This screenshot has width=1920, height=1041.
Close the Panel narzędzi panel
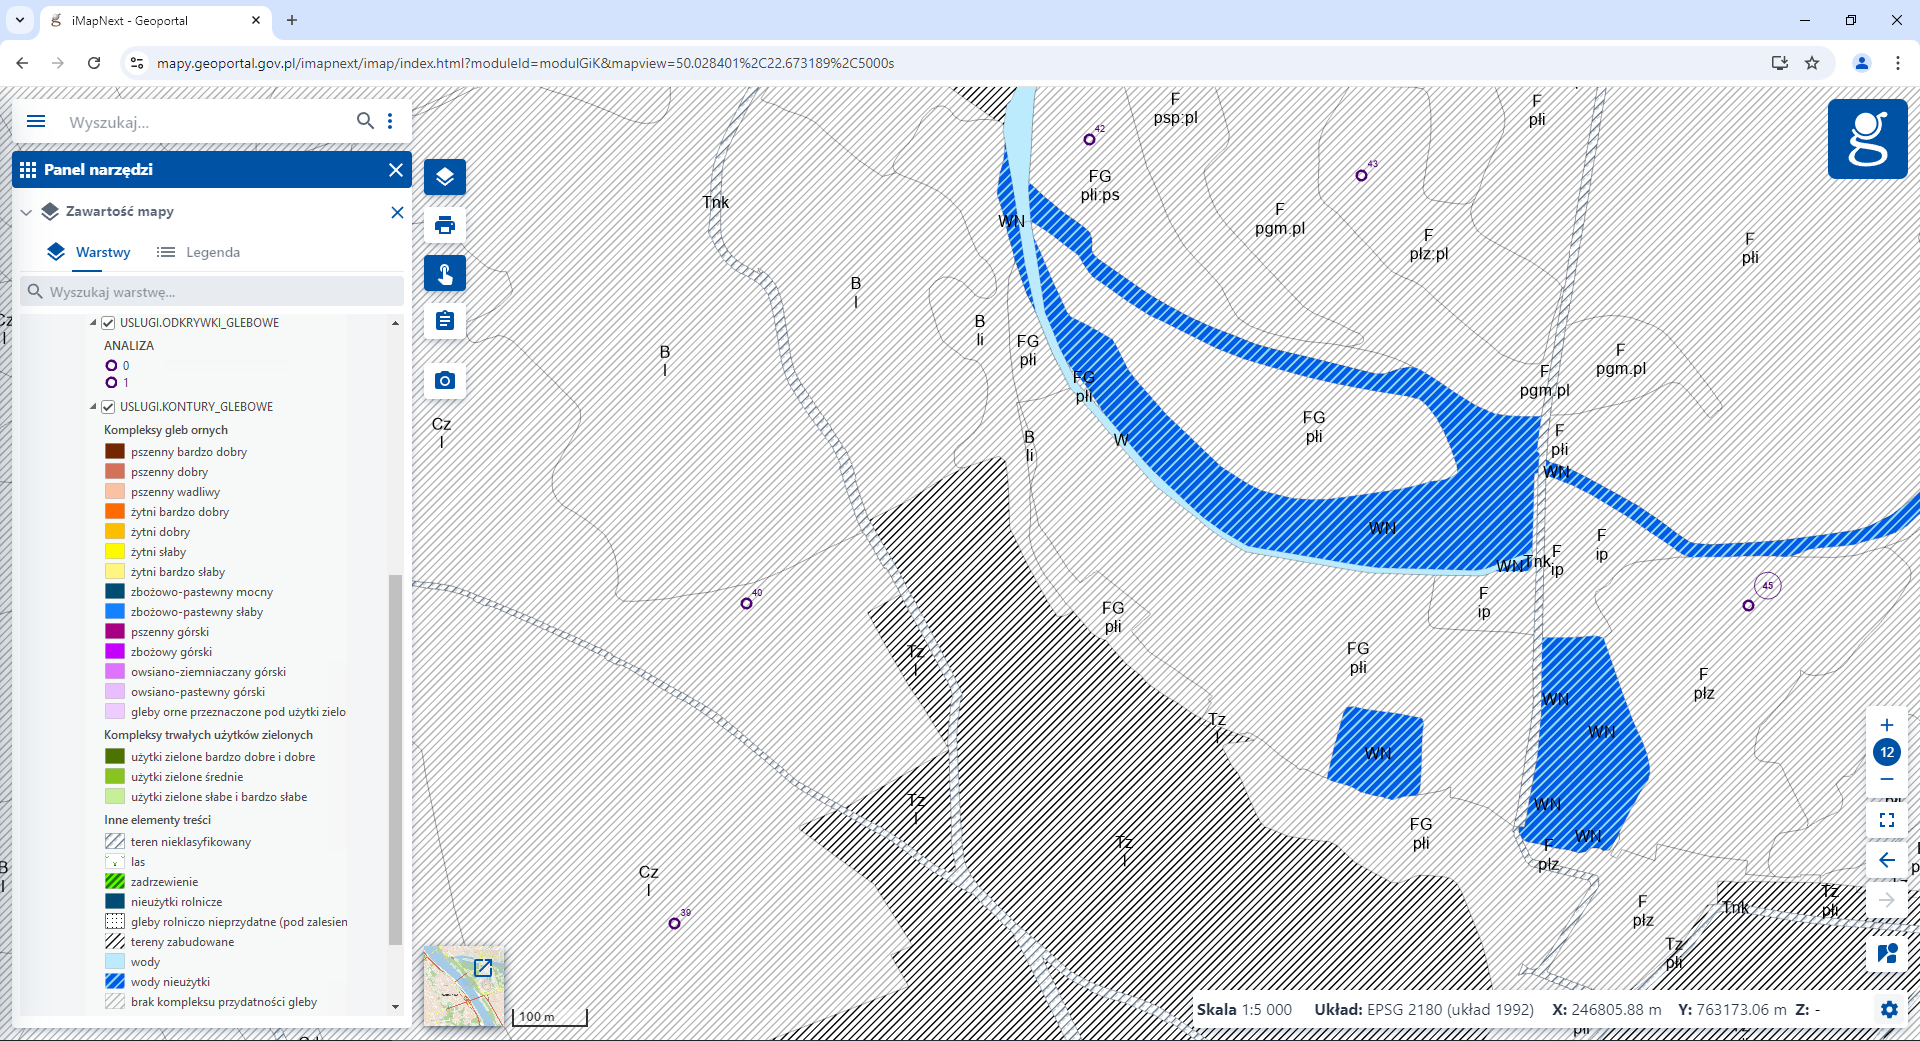396,170
